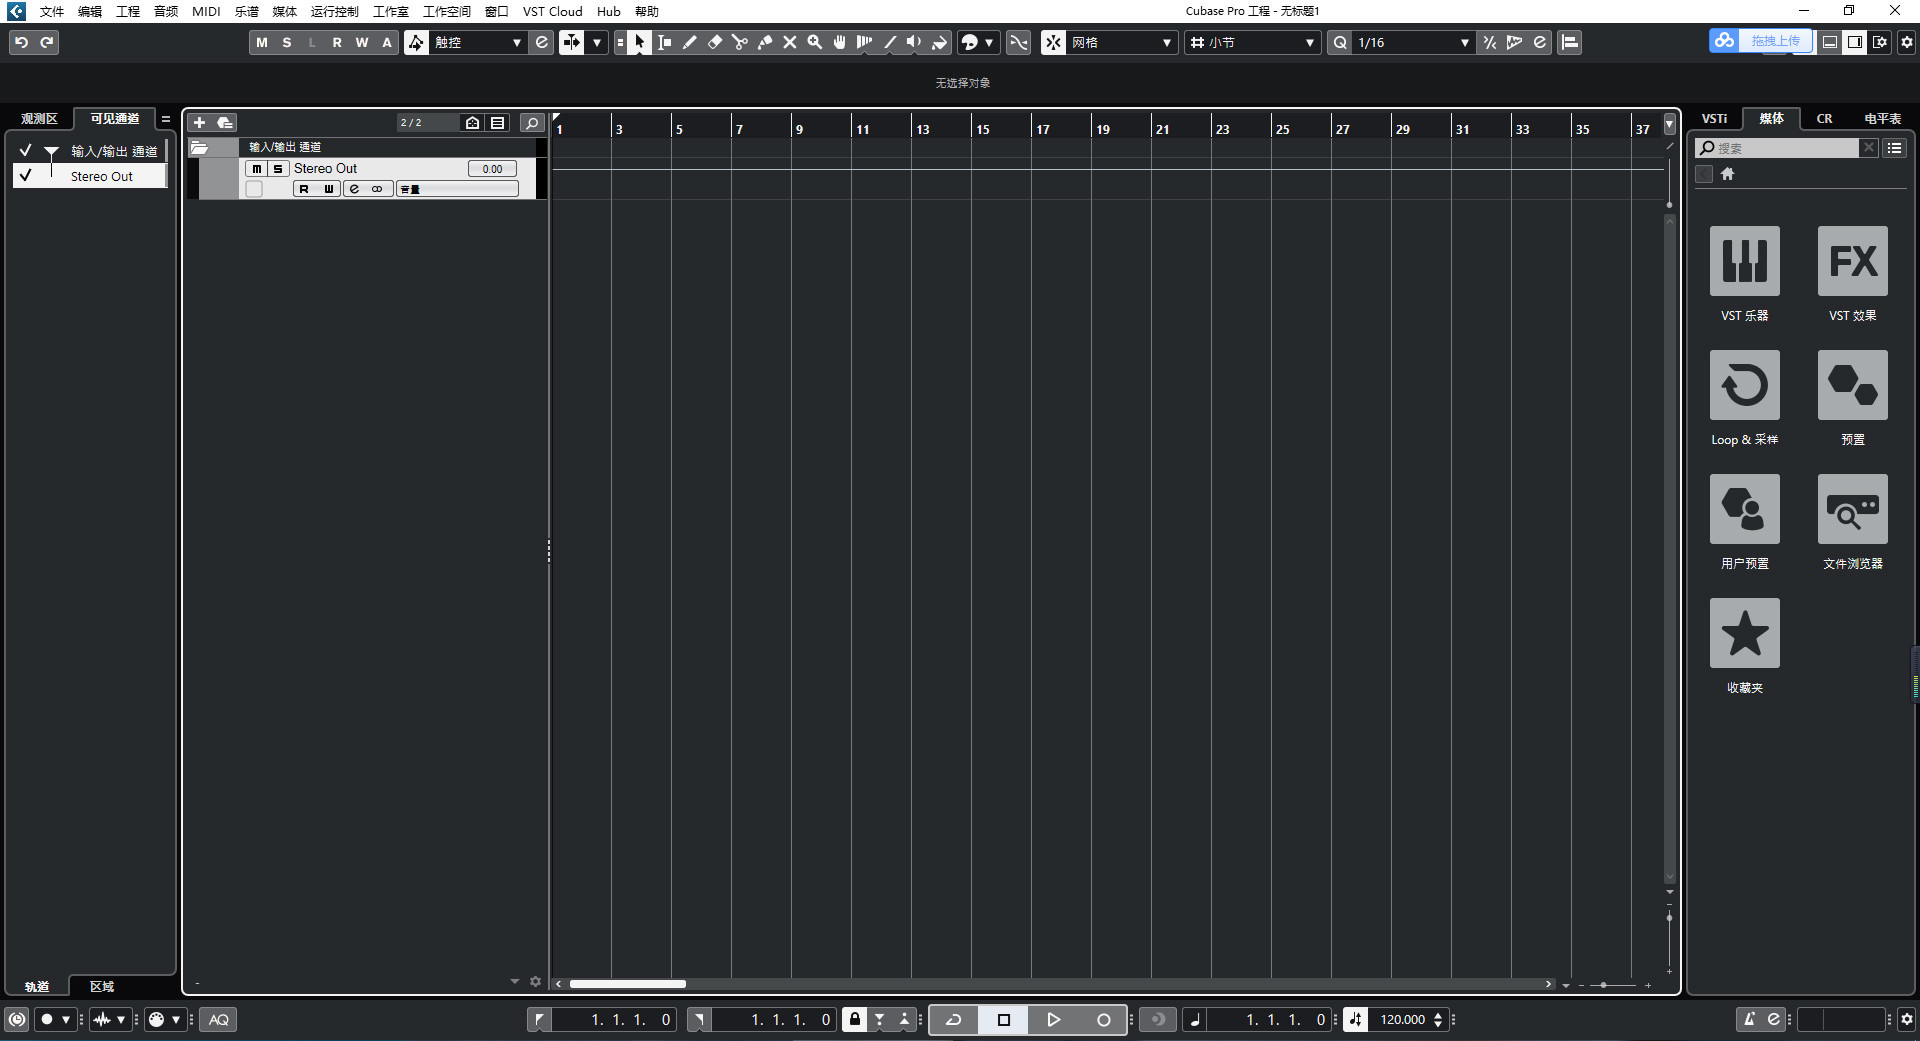Uncheck Stereo Out visibility checkbox
The height and width of the screenshot is (1041, 1920).
click(x=26, y=176)
